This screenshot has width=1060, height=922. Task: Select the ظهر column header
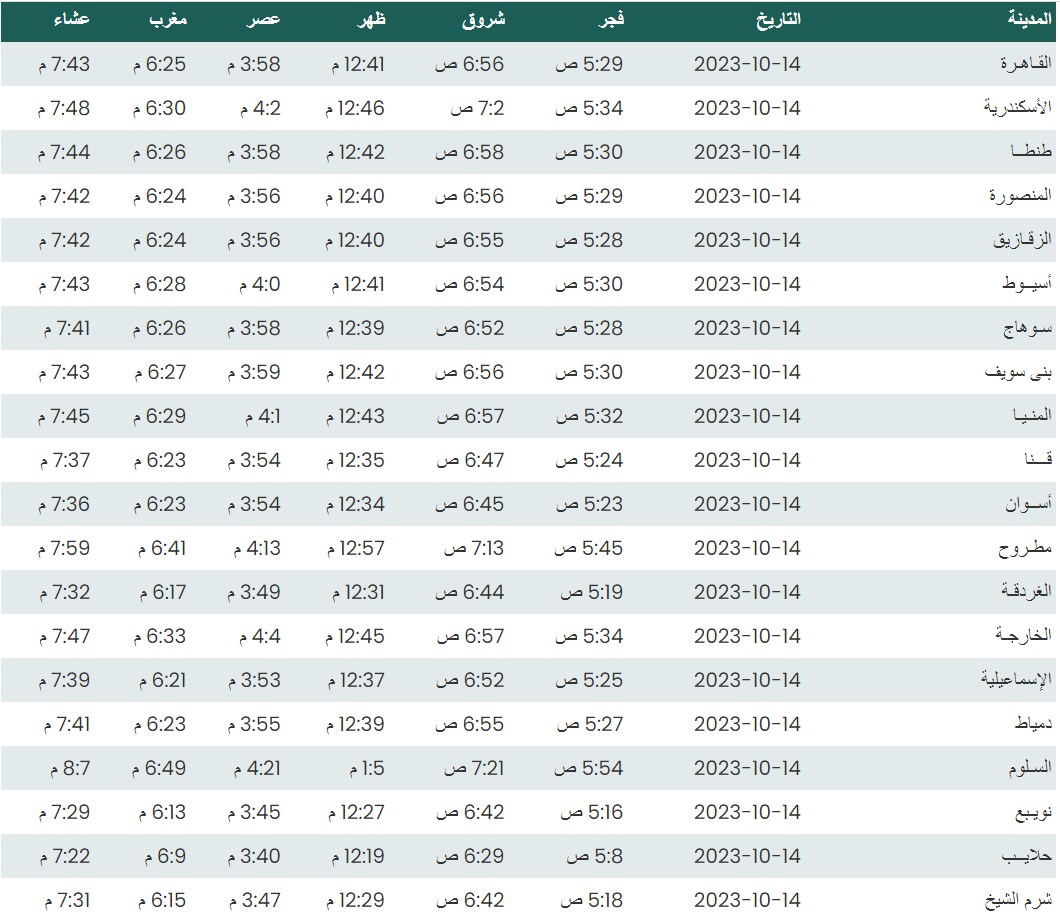[370, 19]
